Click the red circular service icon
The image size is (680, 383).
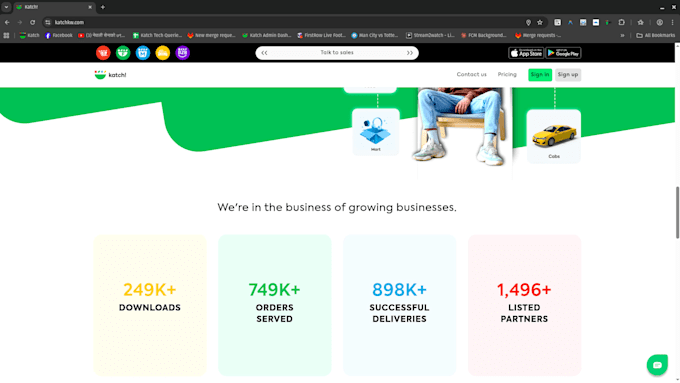pyautogui.click(x=103, y=53)
